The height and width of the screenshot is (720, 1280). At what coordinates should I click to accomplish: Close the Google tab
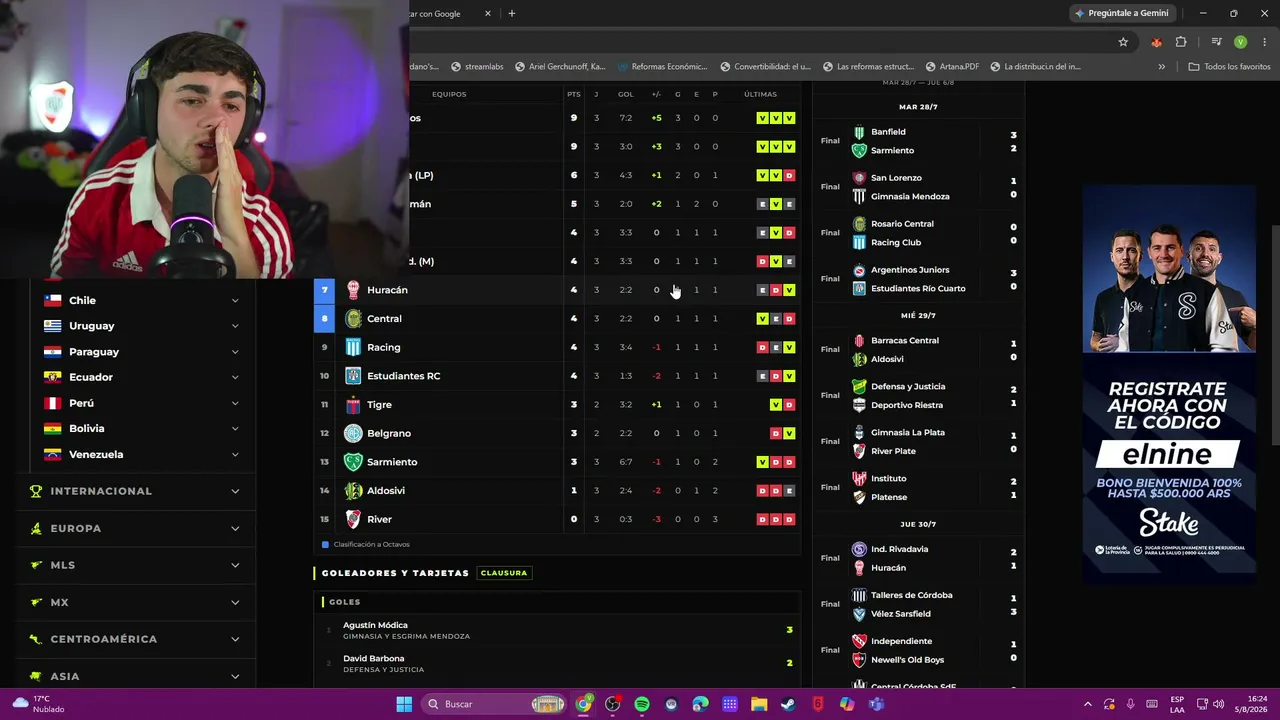pos(488,14)
